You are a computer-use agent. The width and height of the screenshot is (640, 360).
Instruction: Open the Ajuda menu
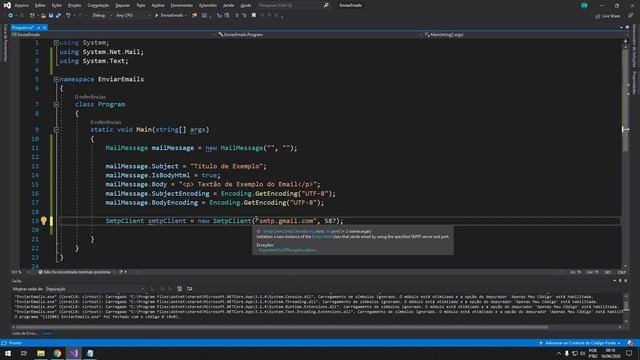coord(246,5)
